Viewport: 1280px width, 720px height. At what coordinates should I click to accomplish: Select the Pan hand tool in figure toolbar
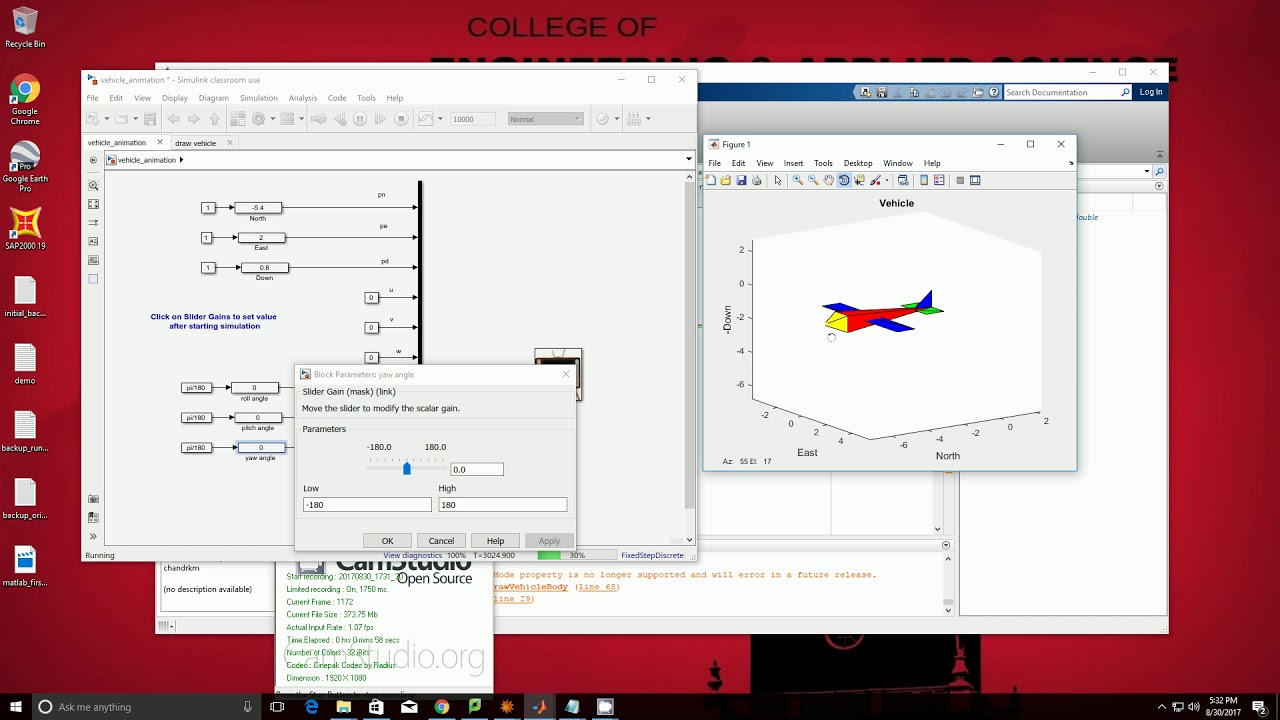[829, 180]
